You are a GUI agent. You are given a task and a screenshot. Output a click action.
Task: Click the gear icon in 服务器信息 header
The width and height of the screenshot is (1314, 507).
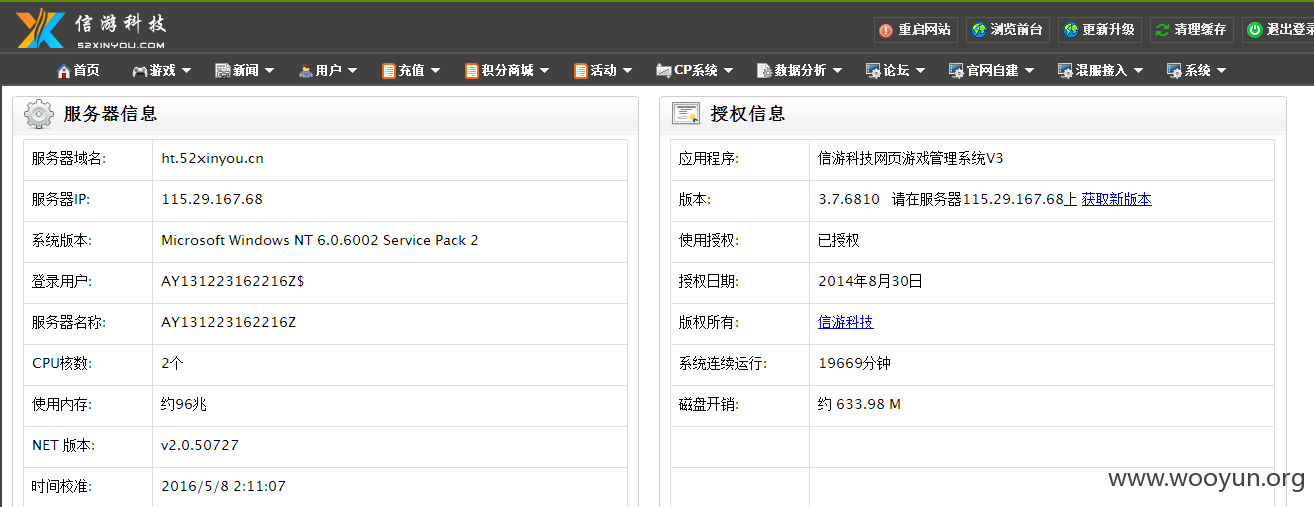tap(39, 114)
